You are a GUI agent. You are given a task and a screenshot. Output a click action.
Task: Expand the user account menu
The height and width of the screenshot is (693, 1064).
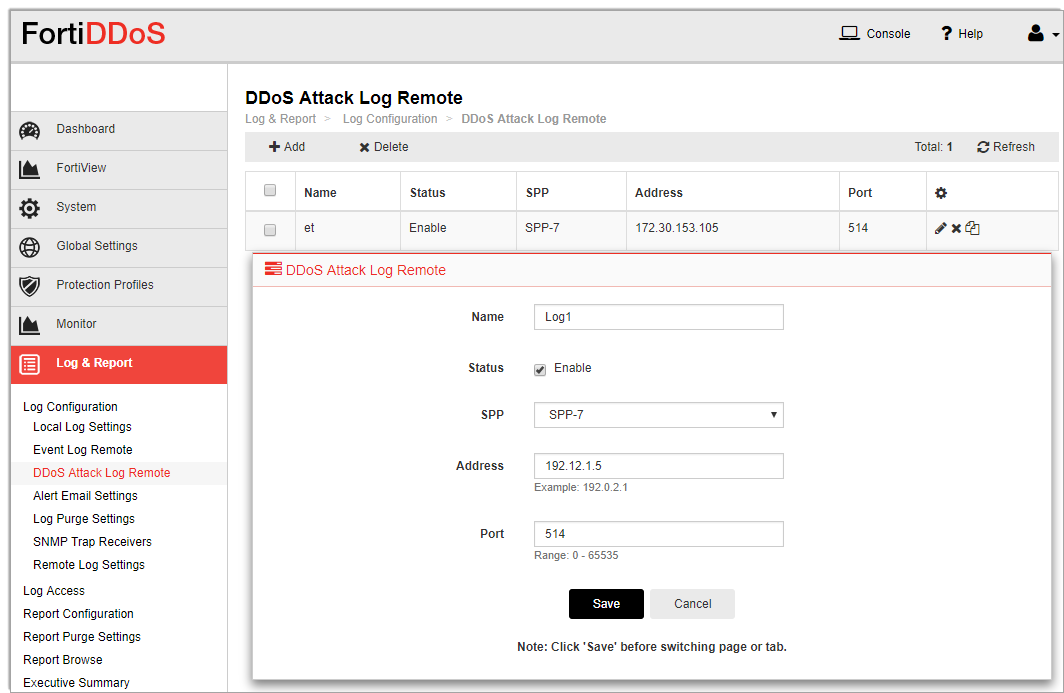pos(1041,32)
